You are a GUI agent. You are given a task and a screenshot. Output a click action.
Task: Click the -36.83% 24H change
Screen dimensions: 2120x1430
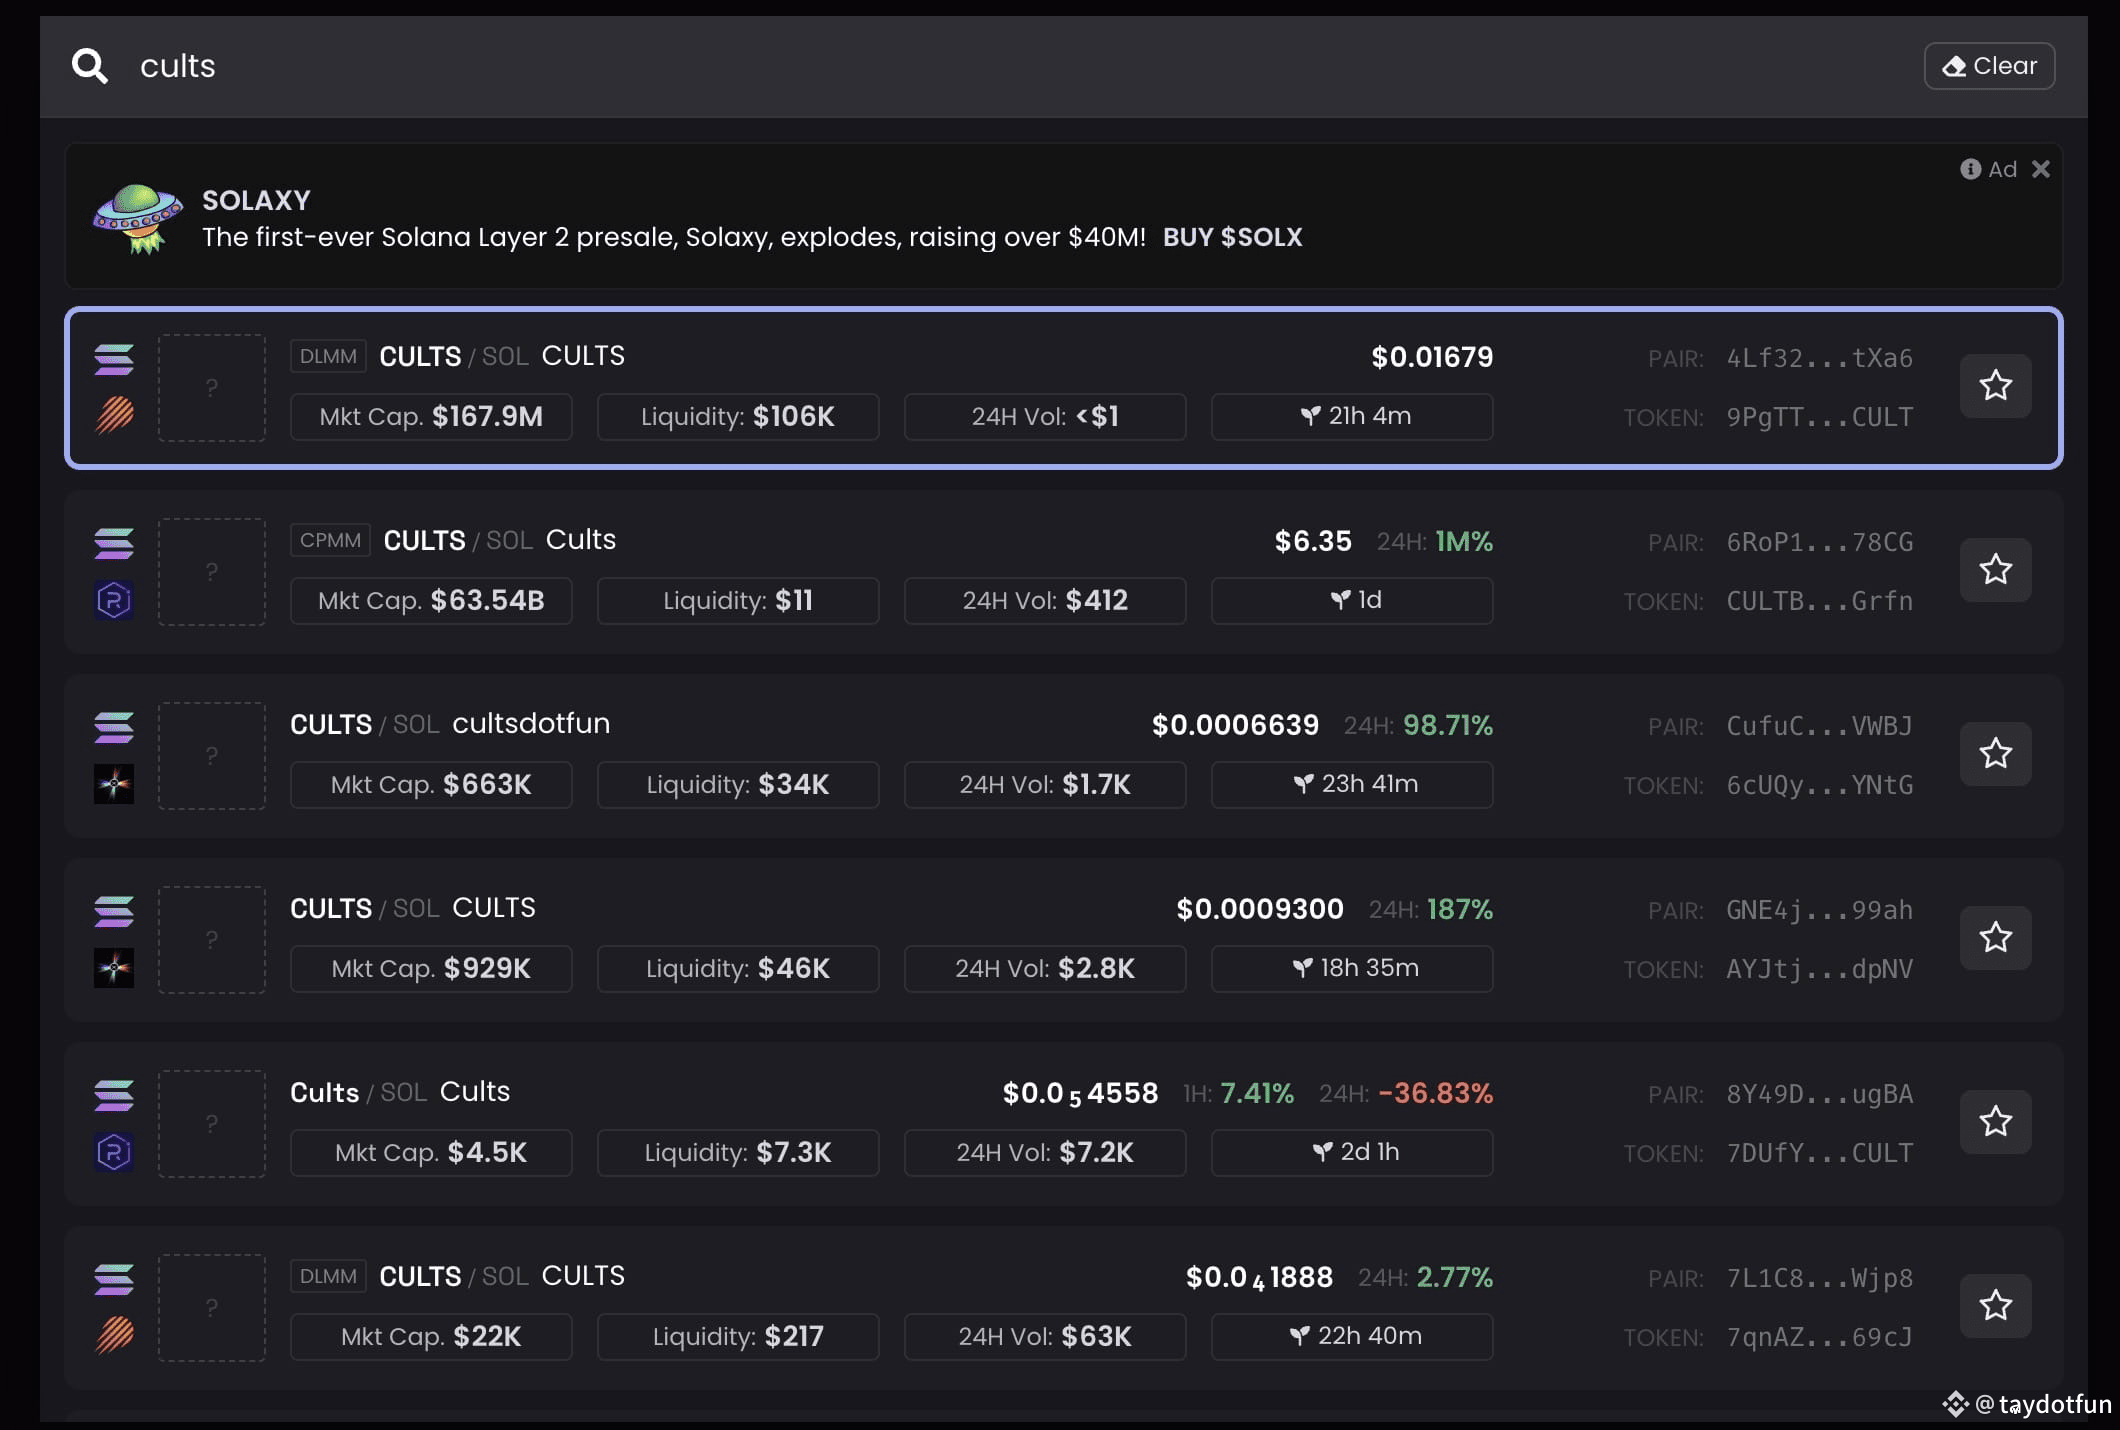click(x=1436, y=1093)
